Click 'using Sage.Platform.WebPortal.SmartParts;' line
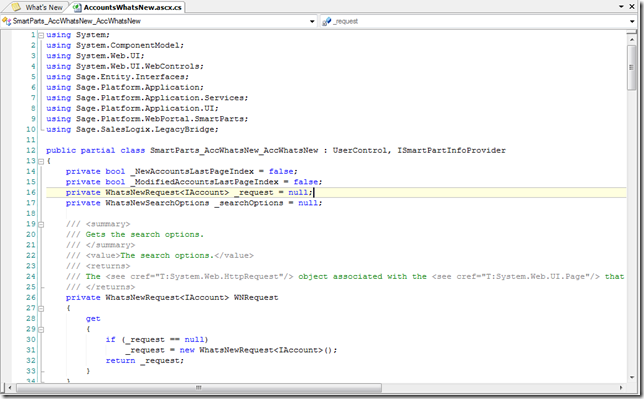Image resolution: width=644 pixels, height=399 pixels. point(147,119)
